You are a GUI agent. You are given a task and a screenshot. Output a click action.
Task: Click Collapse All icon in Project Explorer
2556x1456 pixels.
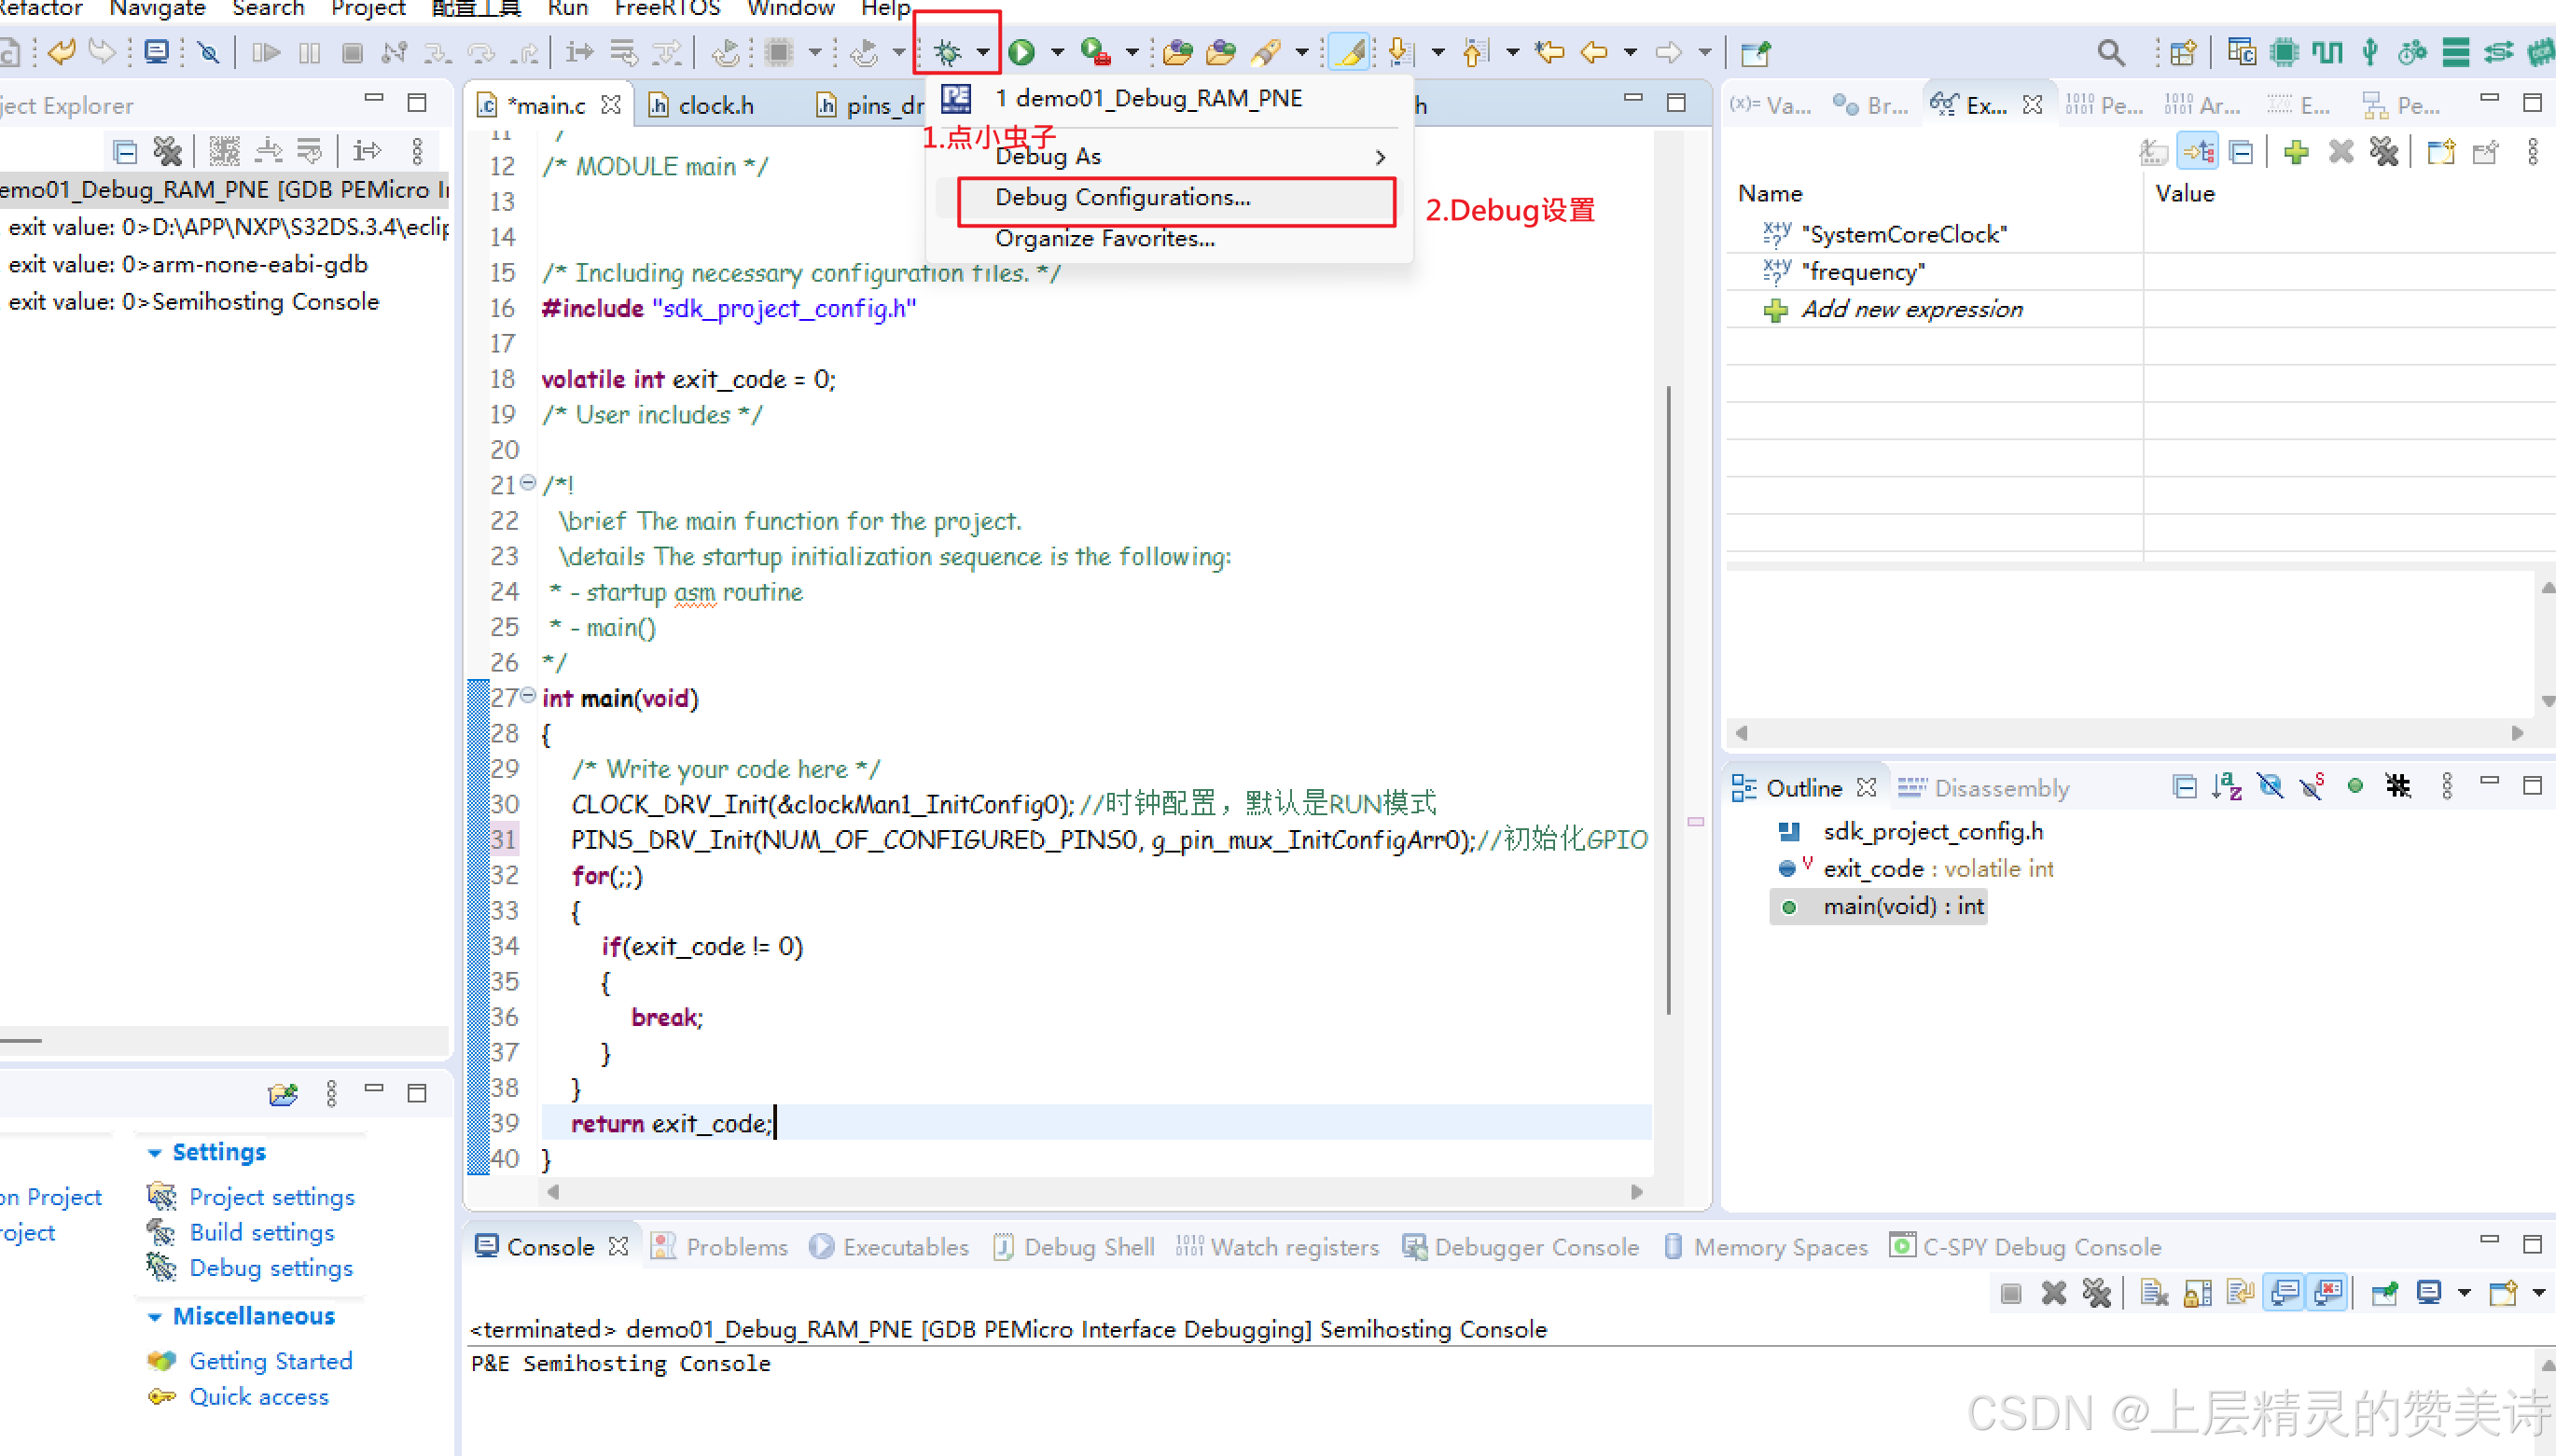(124, 152)
